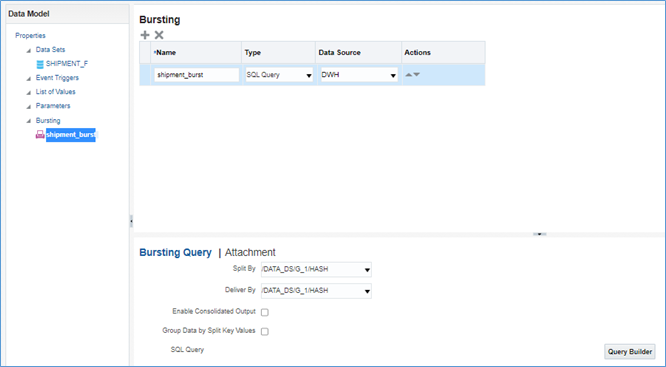Select shipment_burst under Bursting in tree

point(71,135)
